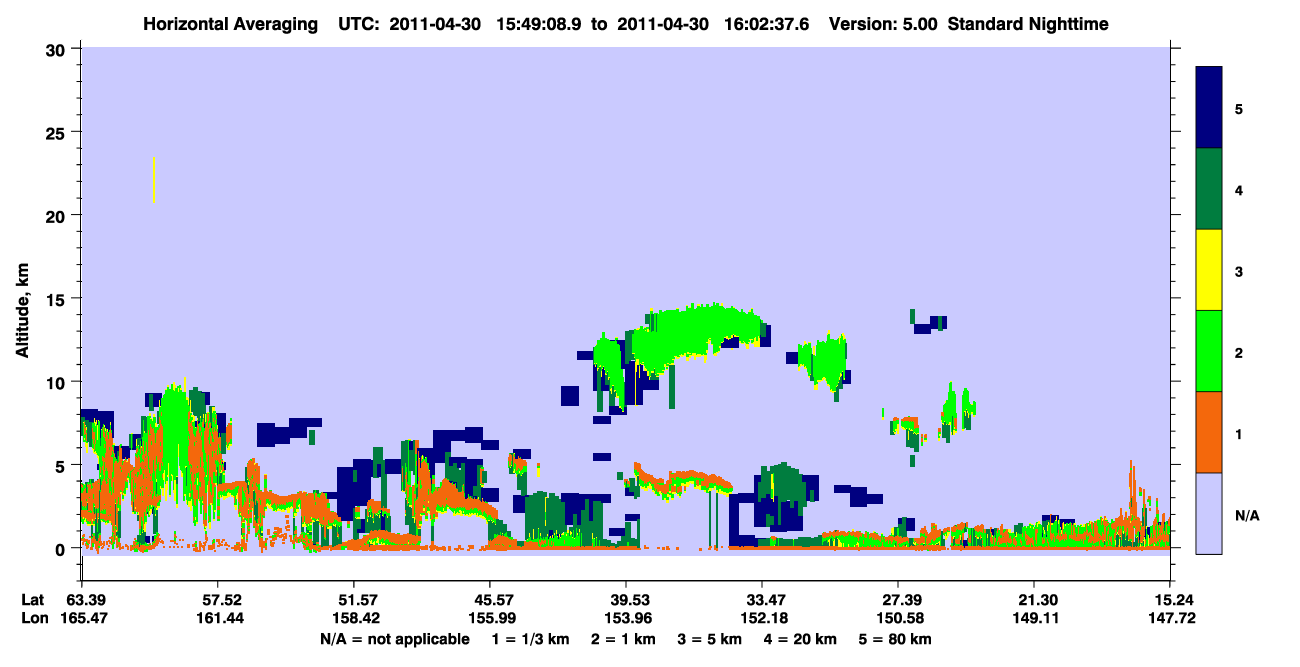Click the lavender N/A colorbar segment
The width and height of the screenshot is (1300, 667).
click(x=1209, y=513)
